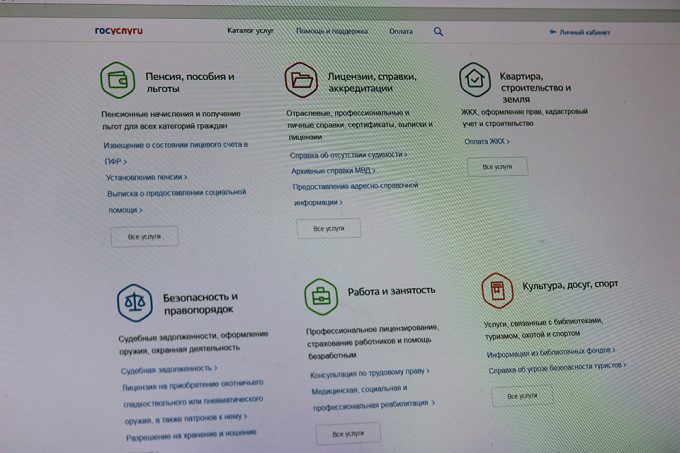Click the wallet icon for Пенсия, пособия и льготы
The image size is (680, 453).
(x=118, y=80)
